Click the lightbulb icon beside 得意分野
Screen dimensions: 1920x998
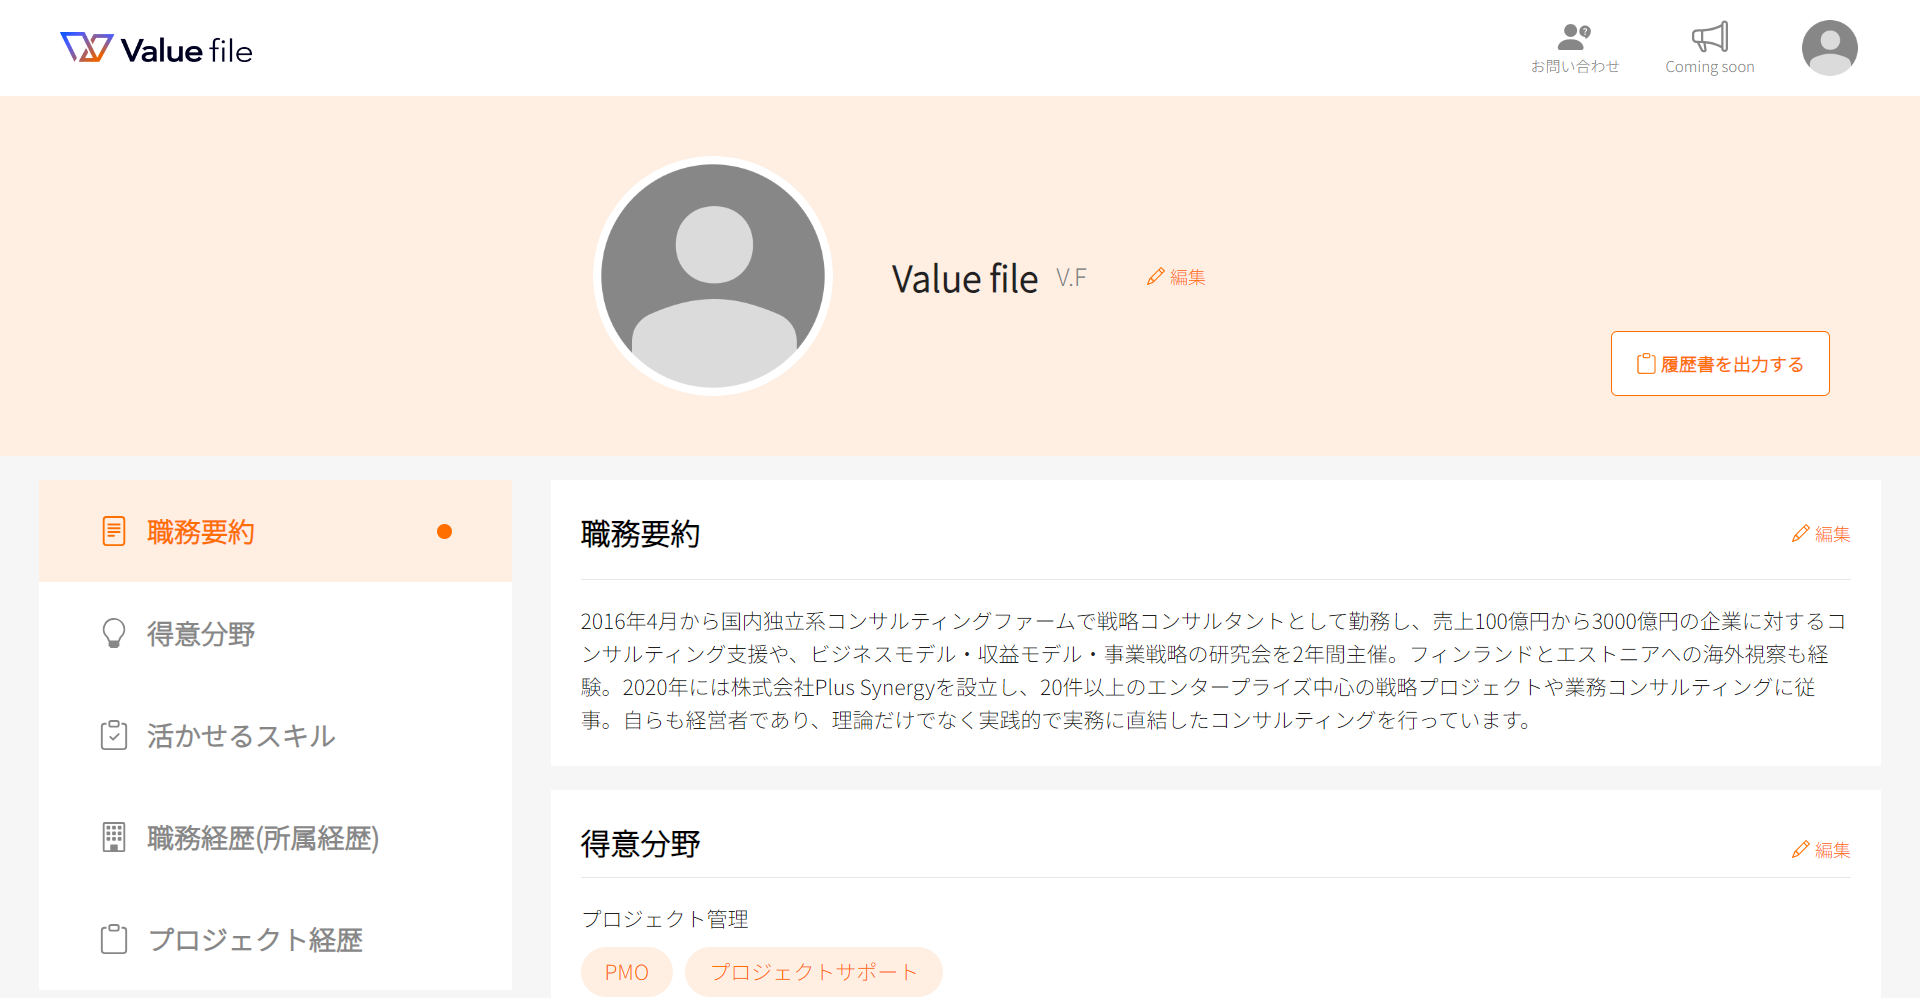[x=114, y=633]
